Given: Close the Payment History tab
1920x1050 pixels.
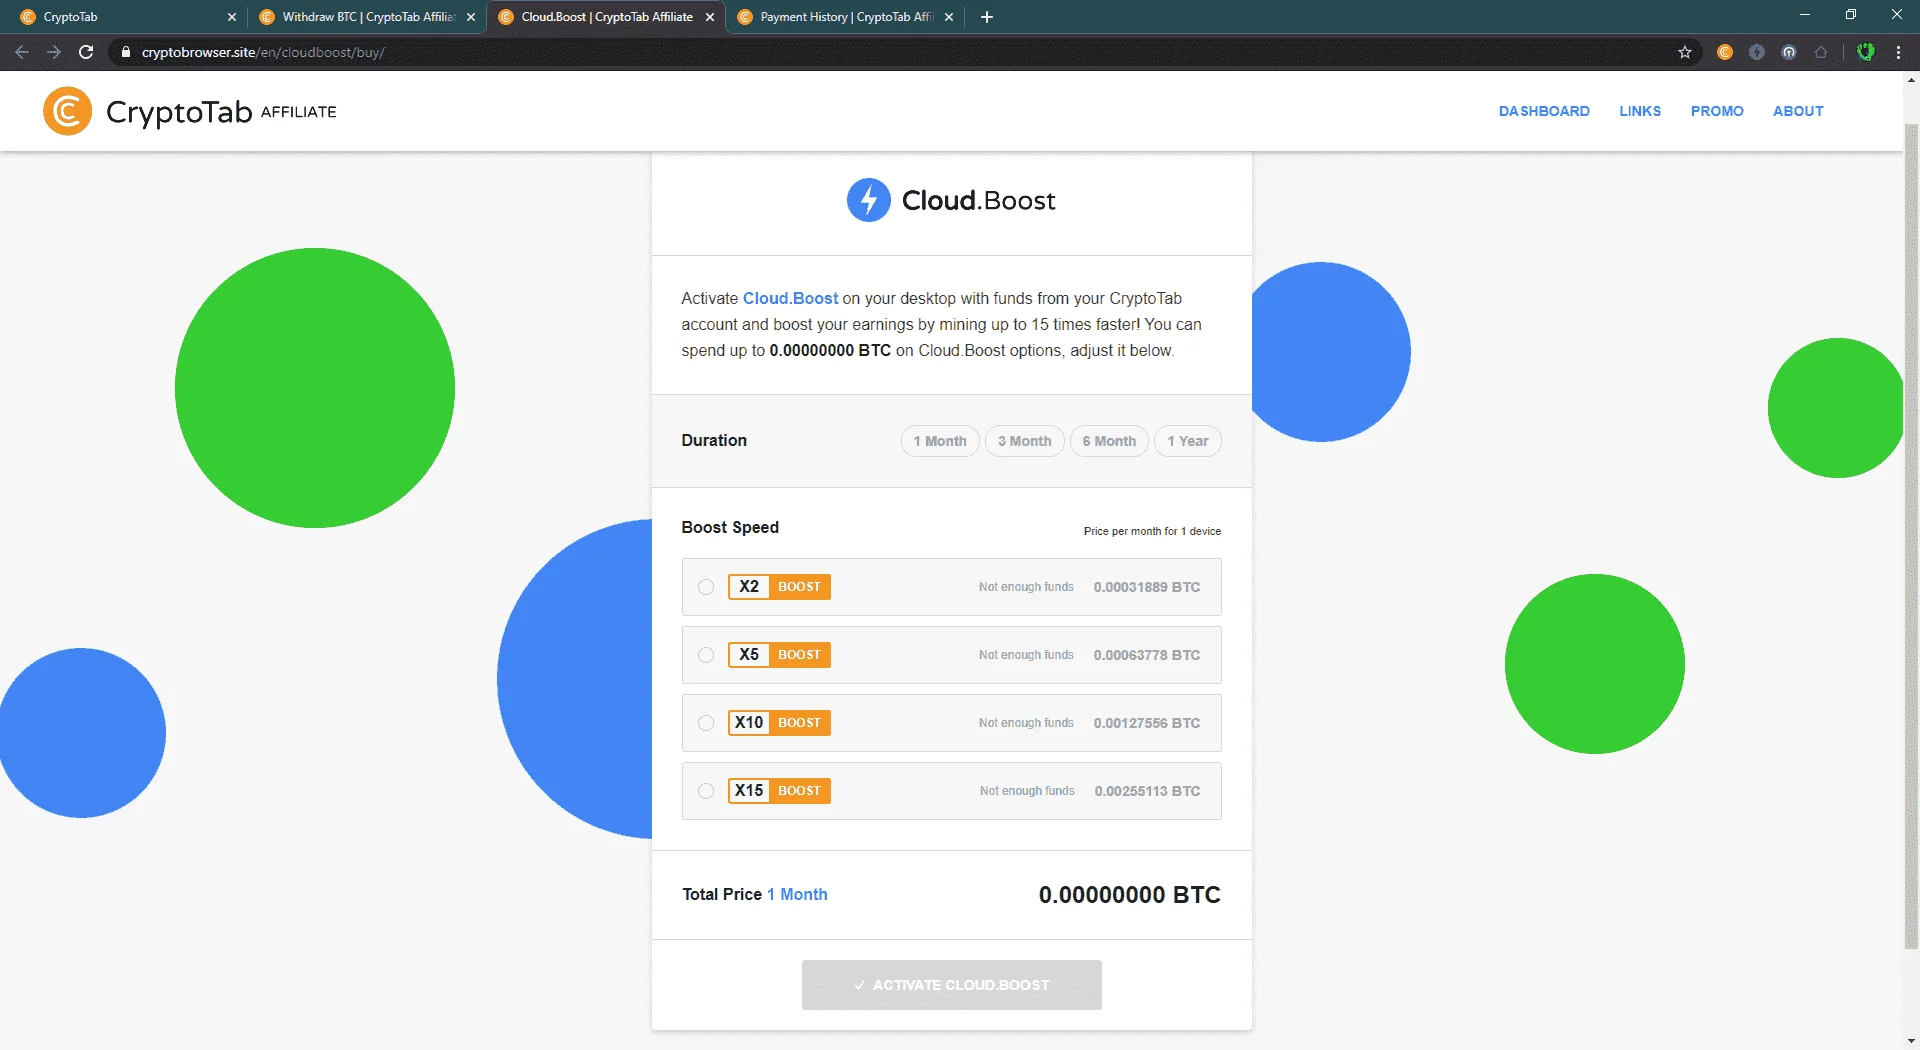Looking at the screenshot, I should point(949,17).
